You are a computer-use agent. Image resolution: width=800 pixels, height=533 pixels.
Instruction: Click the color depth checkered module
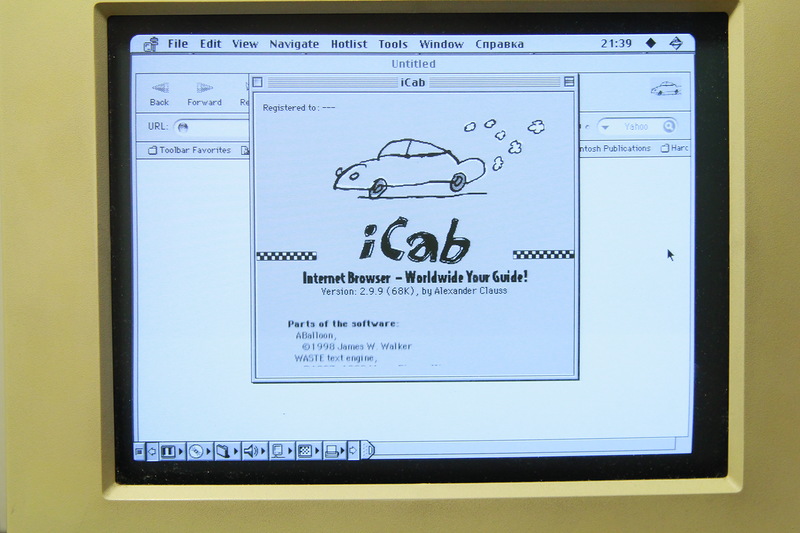[x=305, y=451]
